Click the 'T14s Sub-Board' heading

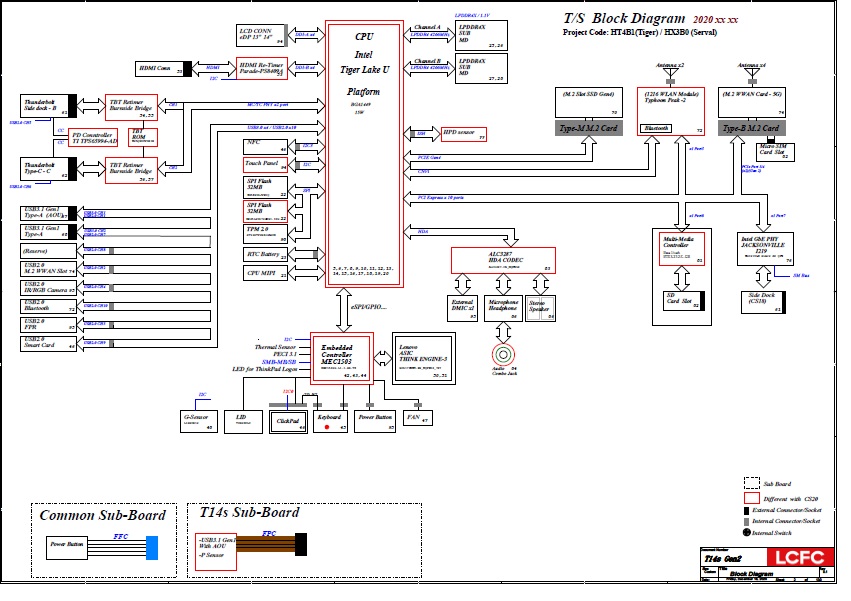[249, 513]
